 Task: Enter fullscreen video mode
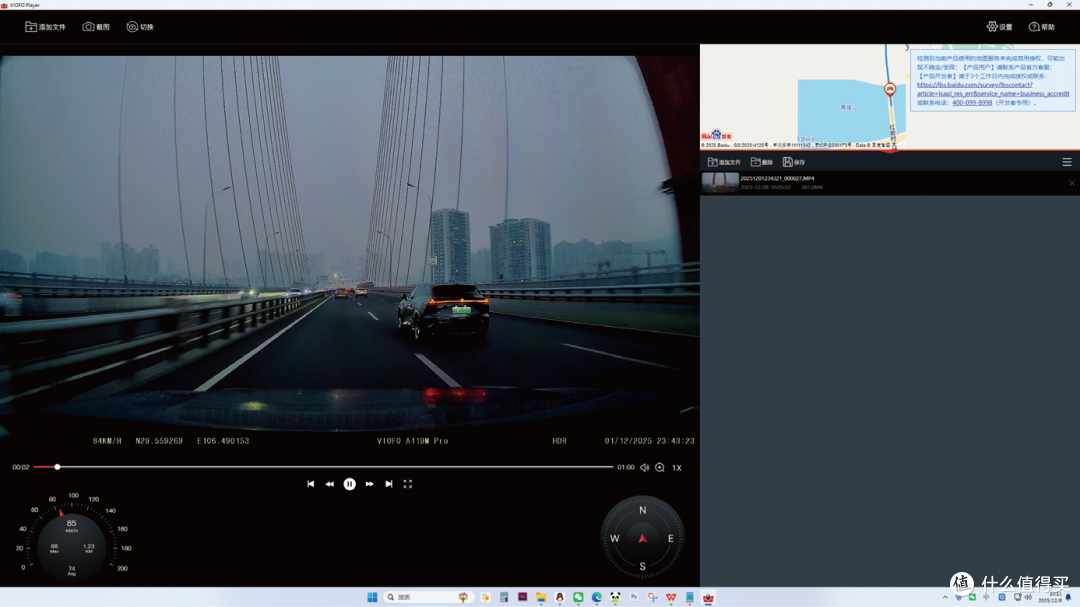click(408, 484)
